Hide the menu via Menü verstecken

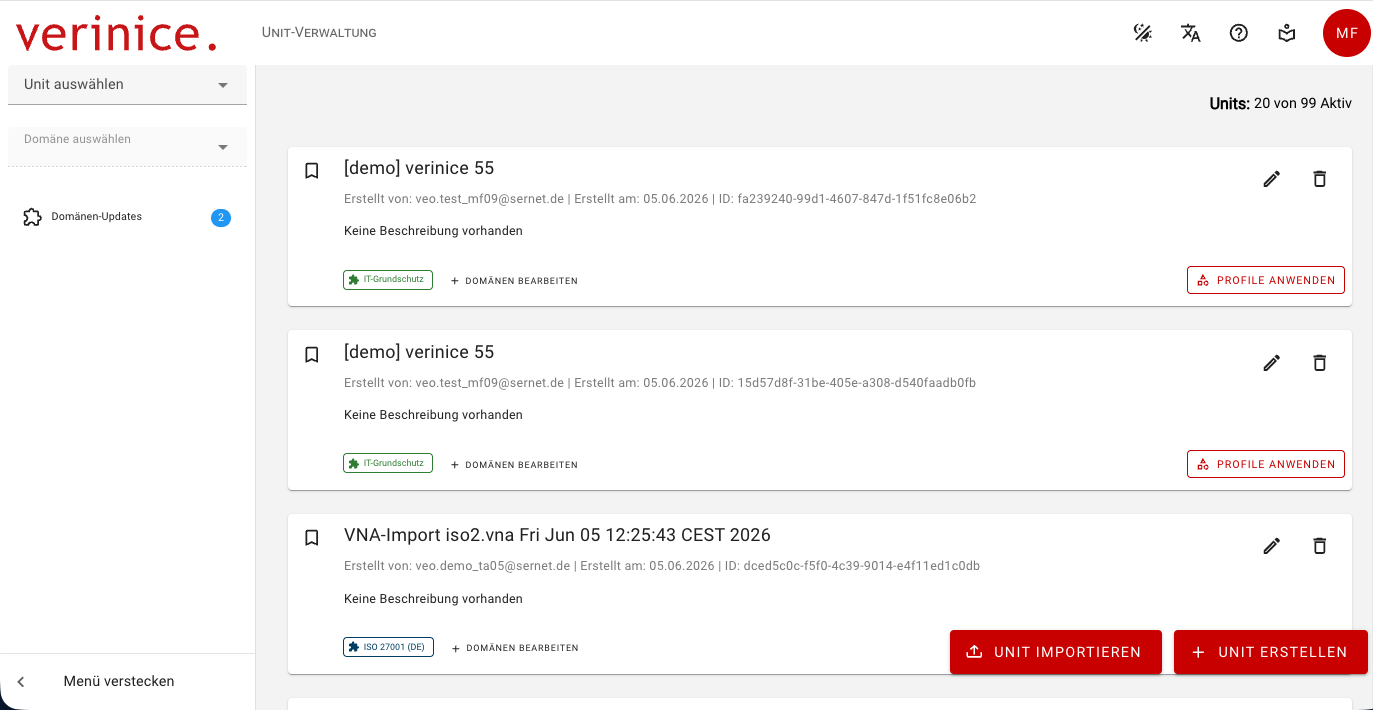click(x=127, y=682)
